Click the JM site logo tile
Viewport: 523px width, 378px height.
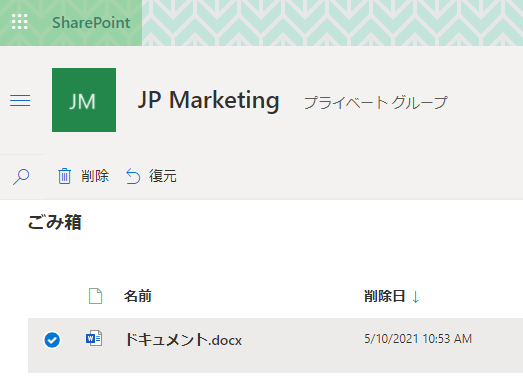coord(84,100)
